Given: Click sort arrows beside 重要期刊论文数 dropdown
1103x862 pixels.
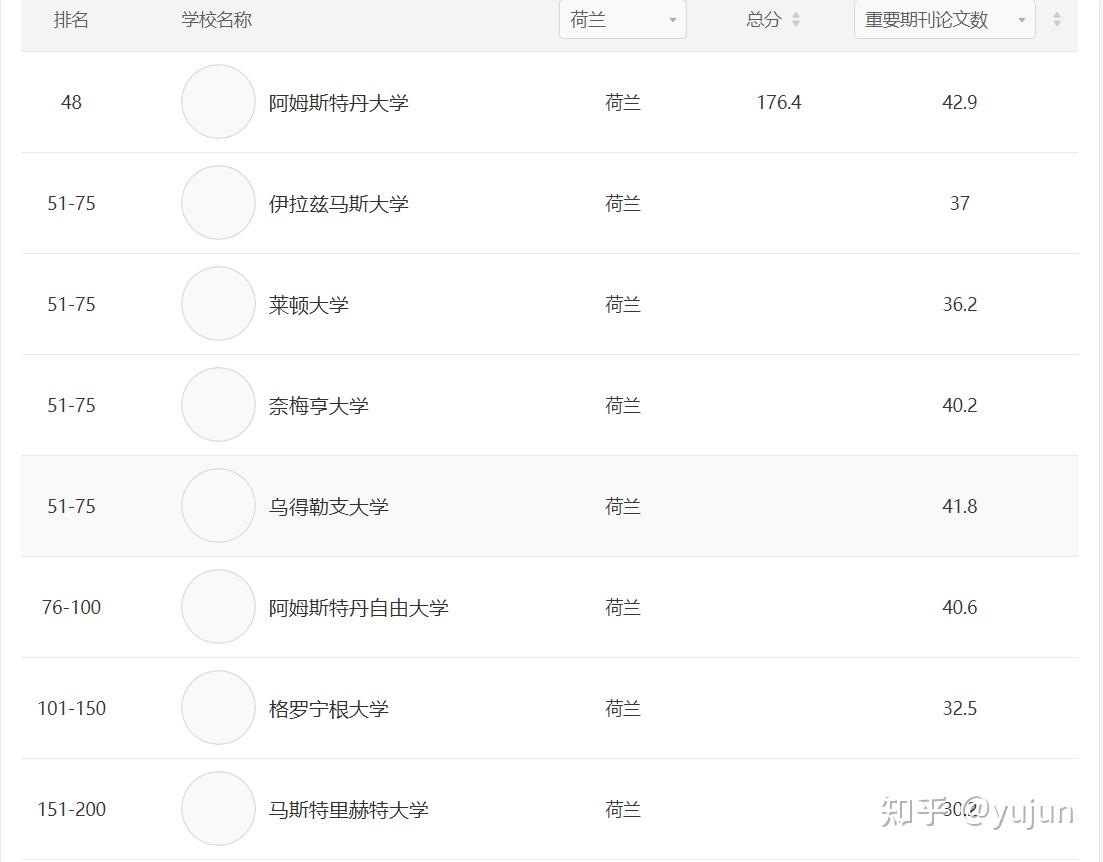Looking at the screenshot, I should (x=1057, y=20).
